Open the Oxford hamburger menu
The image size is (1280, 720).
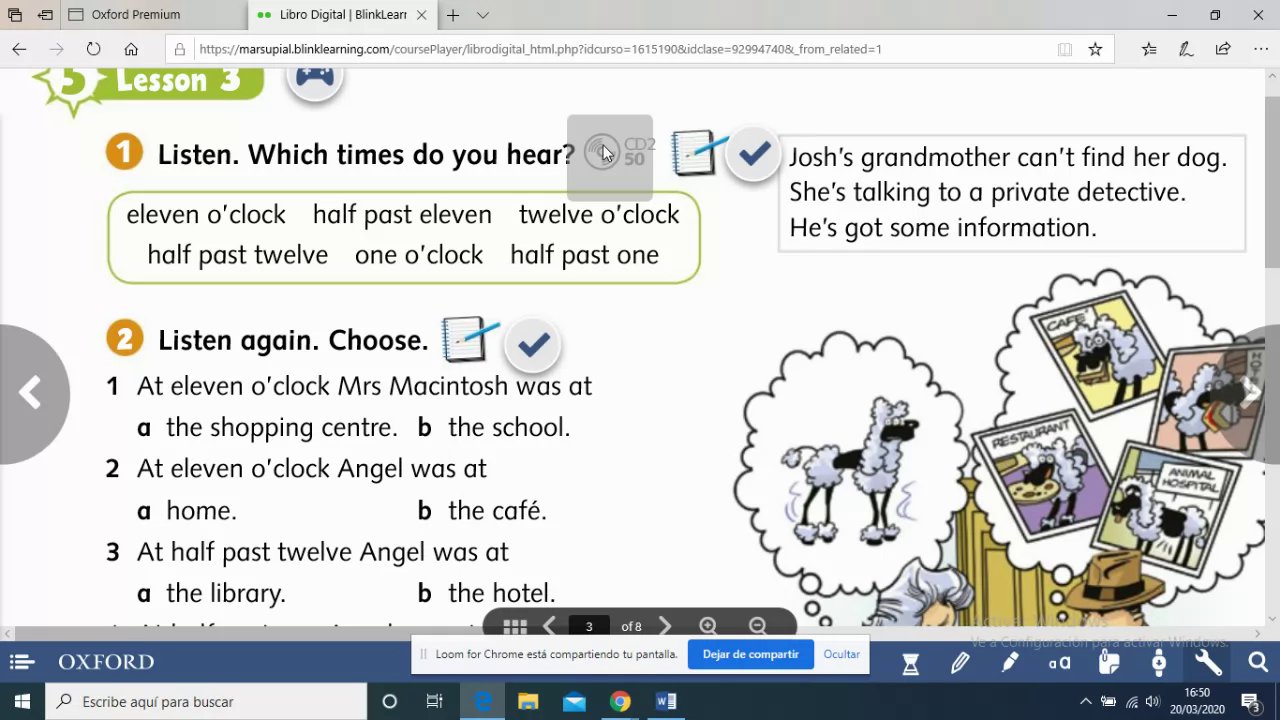[x=22, y=662]
